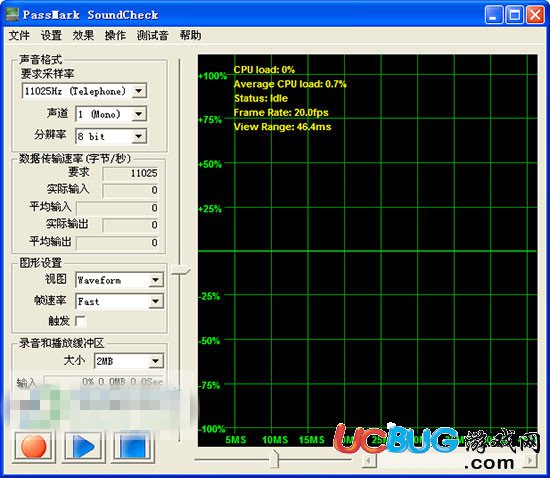
Task: Click the 'CPU load: 0%' text
Action: coord(264,69)
